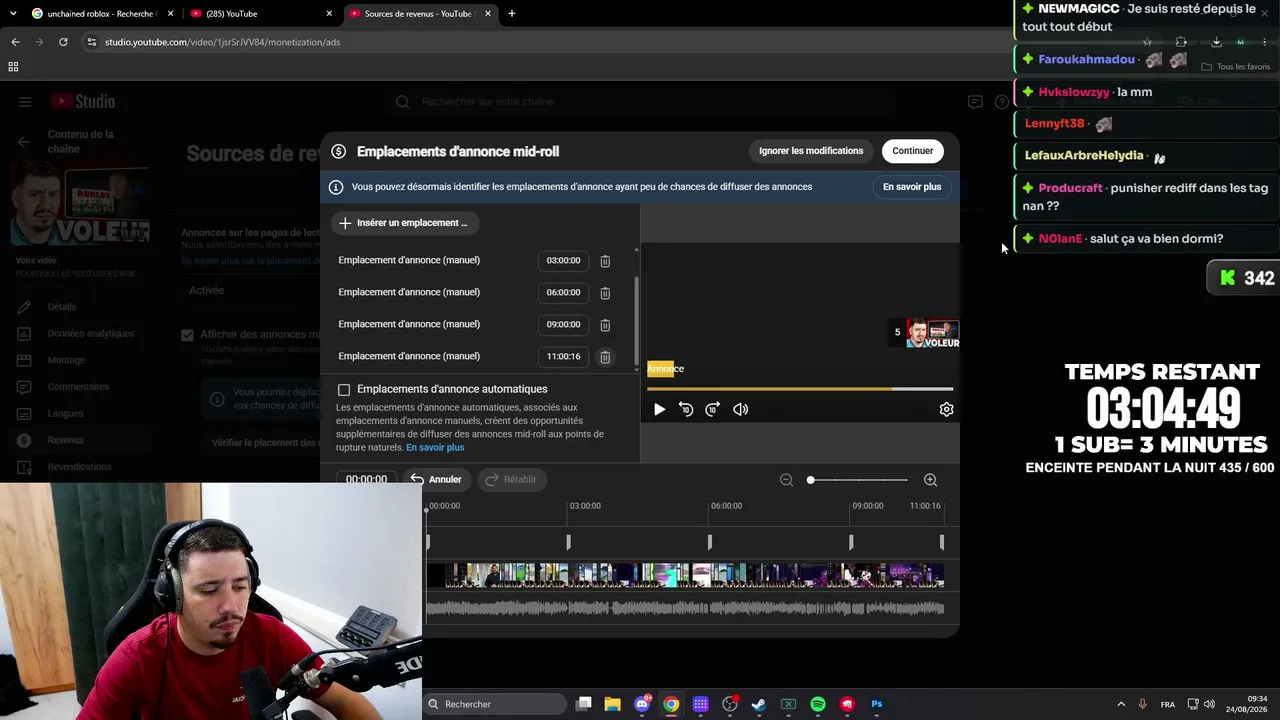Click the 00:00:00 current time field
The width and height of the screenshot is (1280, 720).
(x=366, y=480)
